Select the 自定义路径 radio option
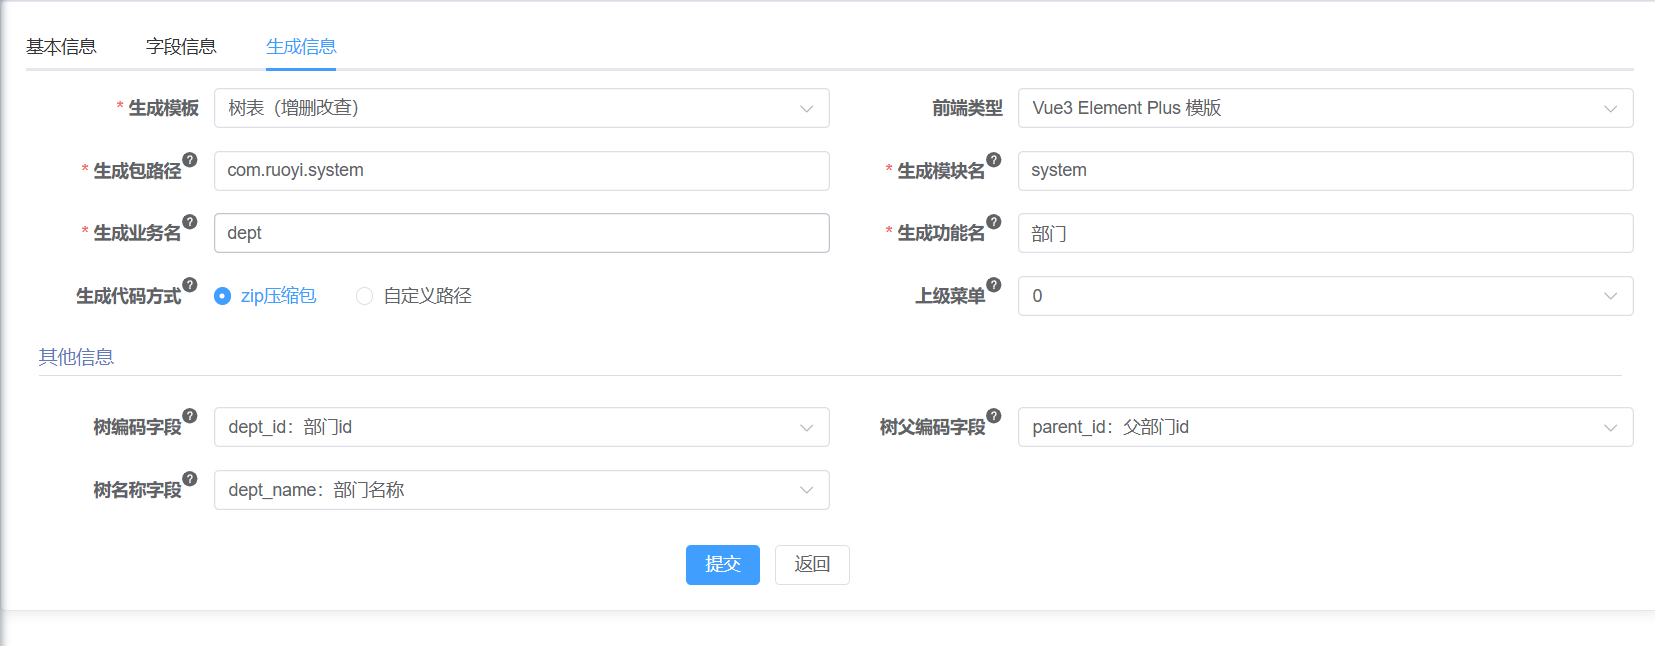 [x=414, y=296]
